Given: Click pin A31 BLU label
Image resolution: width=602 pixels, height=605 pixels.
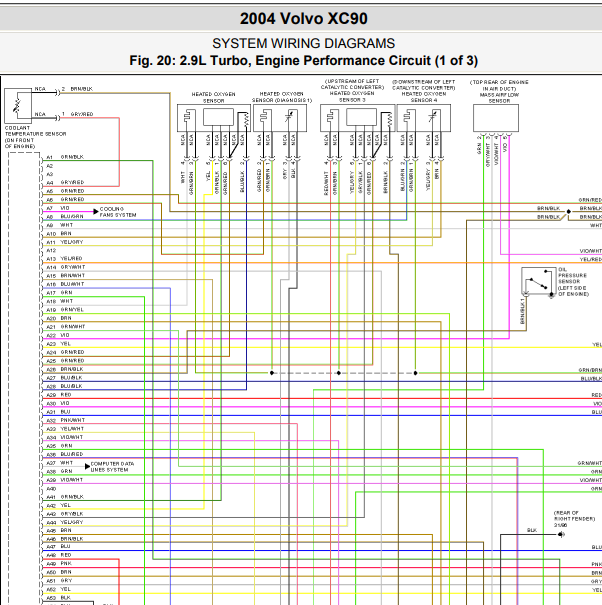Looking at the screenshot, I should 58,412.
